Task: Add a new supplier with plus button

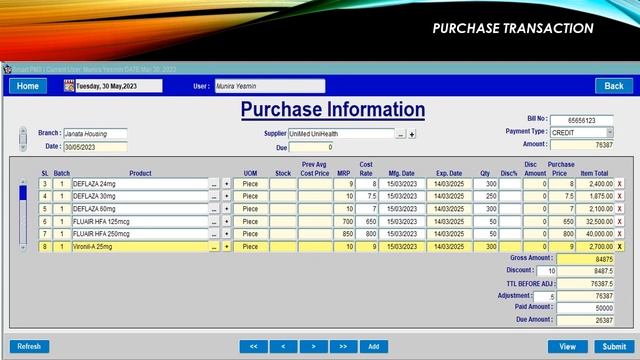Action: click(412, 134)
